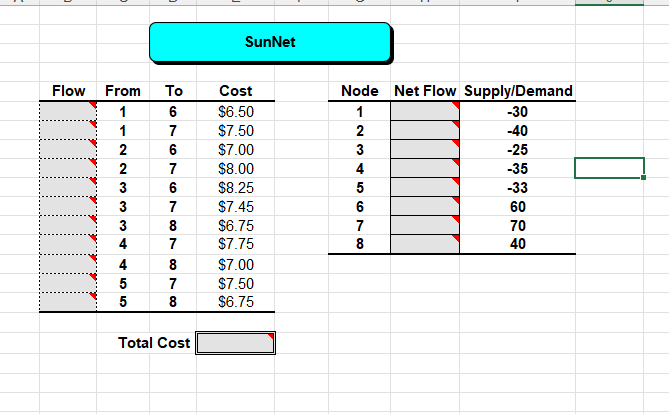Select Net Flow cell for node 6
669x414 pixels.
(x=425, y=207)
